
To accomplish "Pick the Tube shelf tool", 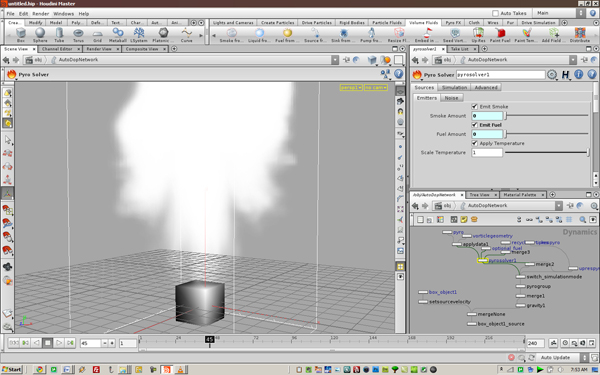I will (x=59, y=35).
